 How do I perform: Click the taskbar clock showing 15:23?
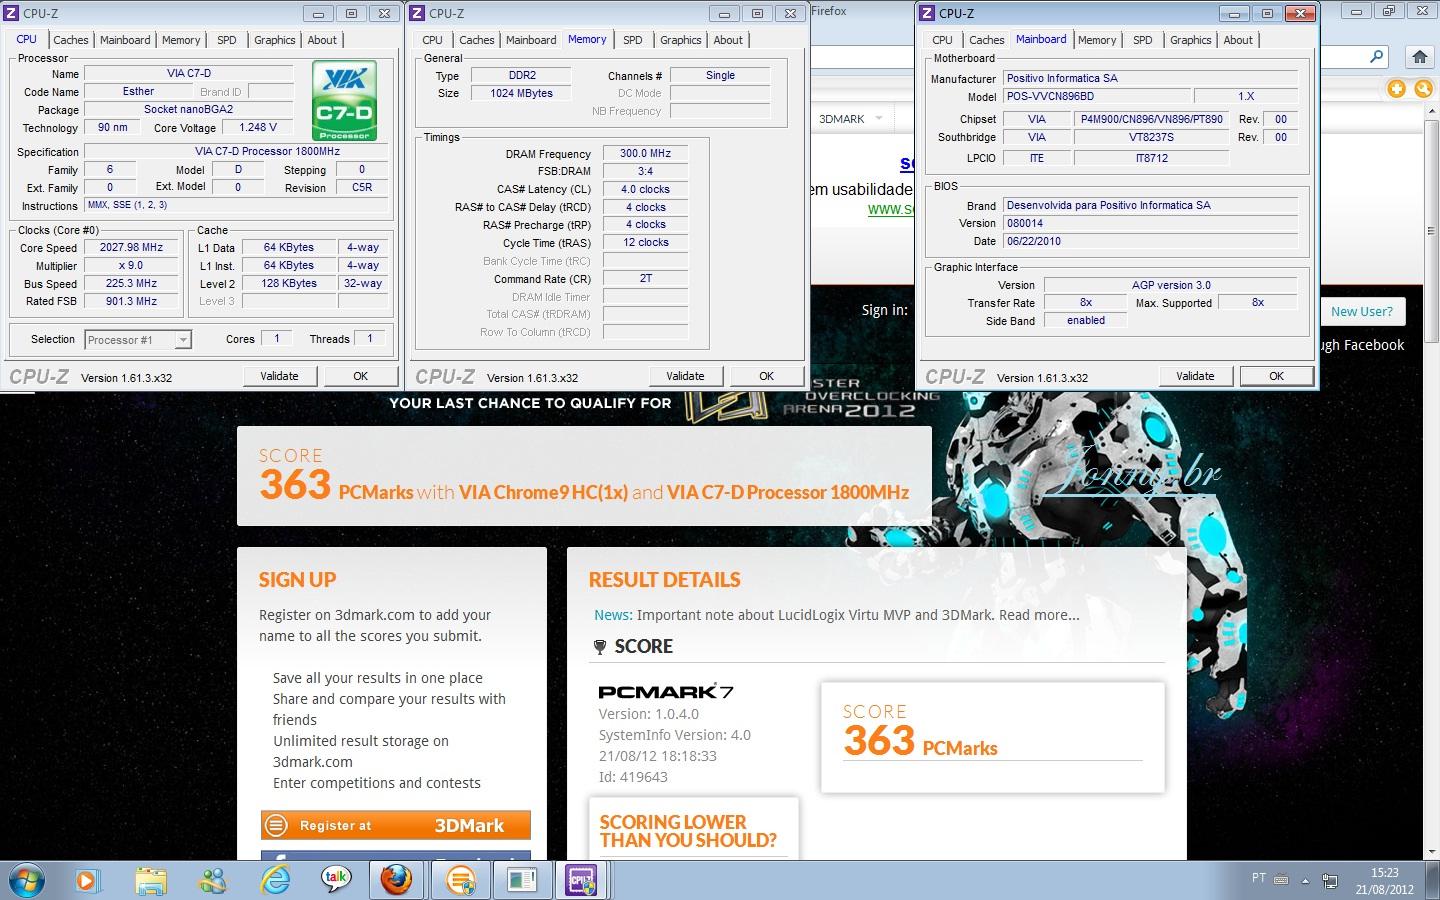coord(1385,880)
